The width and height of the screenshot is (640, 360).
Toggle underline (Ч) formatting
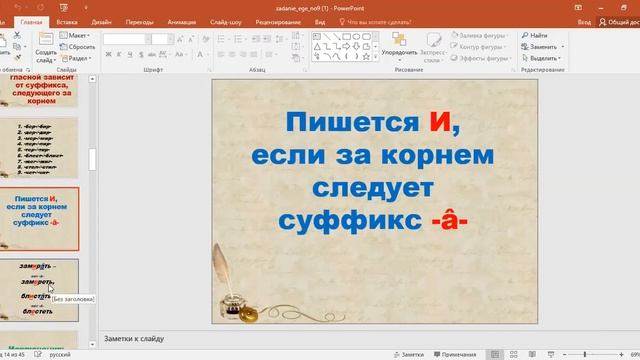point(130,54)
